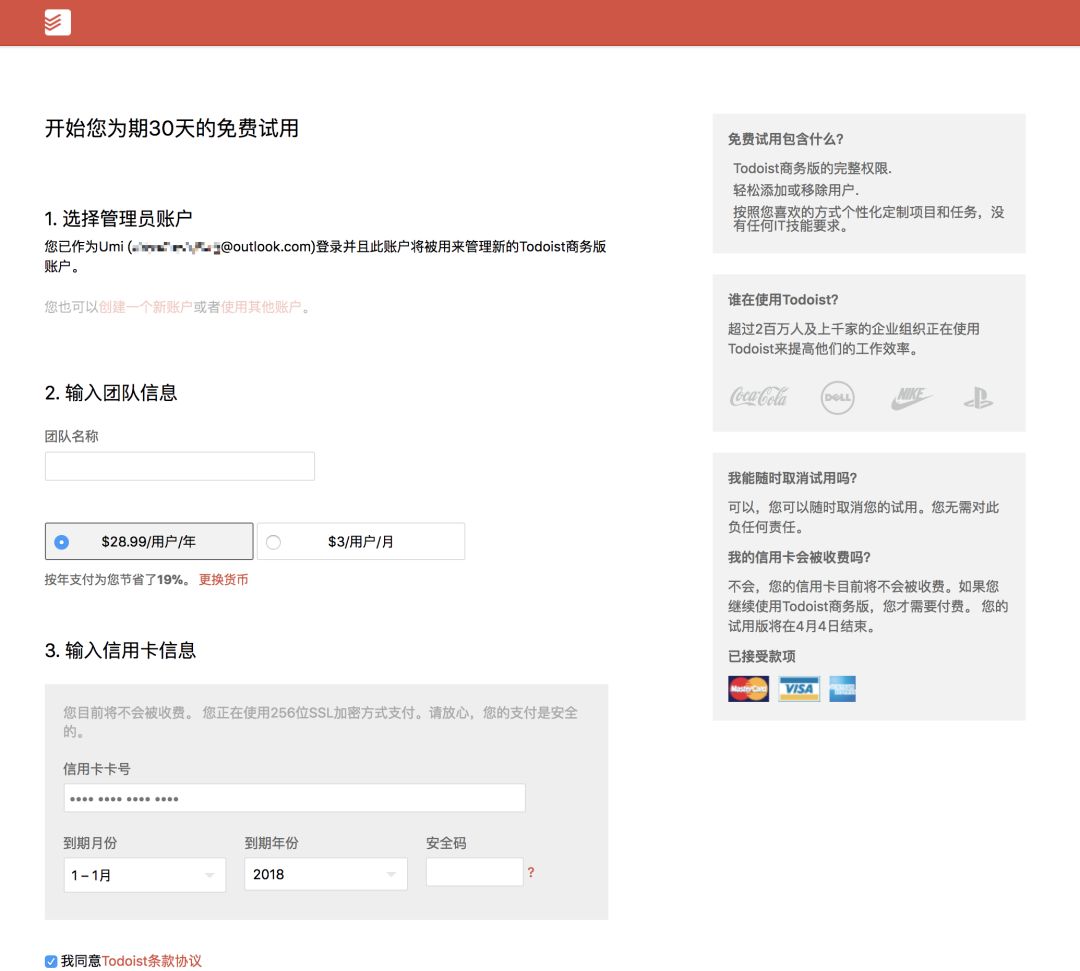
Task: Click the text Todoist商务版的完整权限.
Action: (812, 168)
